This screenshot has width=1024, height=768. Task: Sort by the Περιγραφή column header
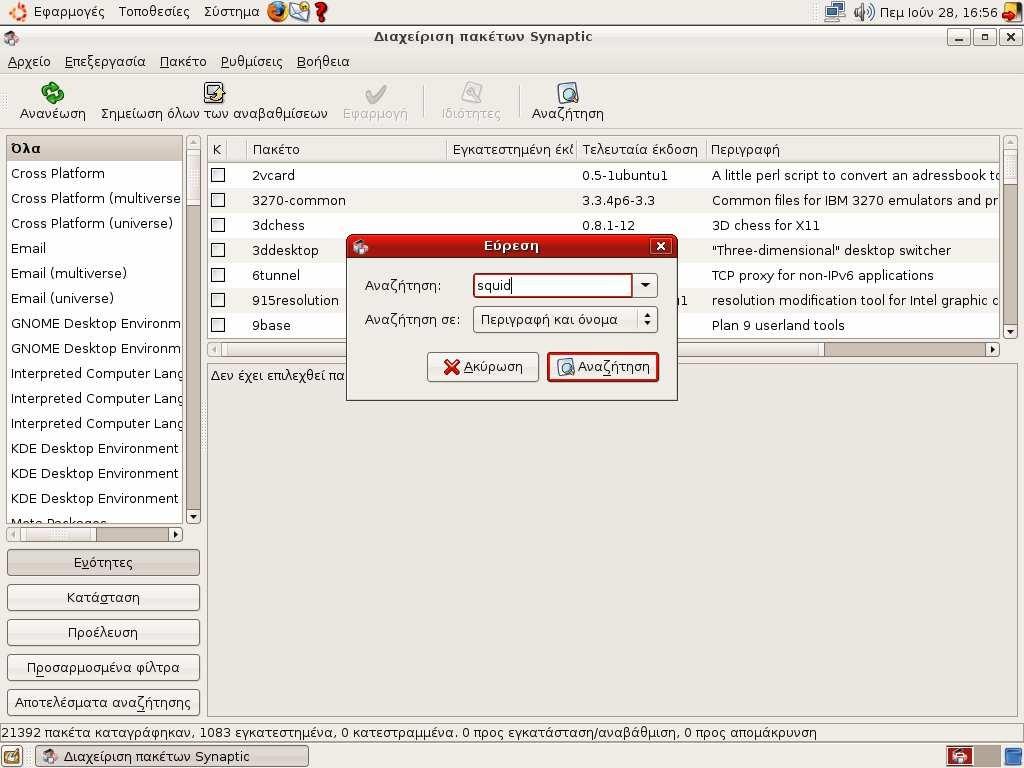click(x=852, y=150)
